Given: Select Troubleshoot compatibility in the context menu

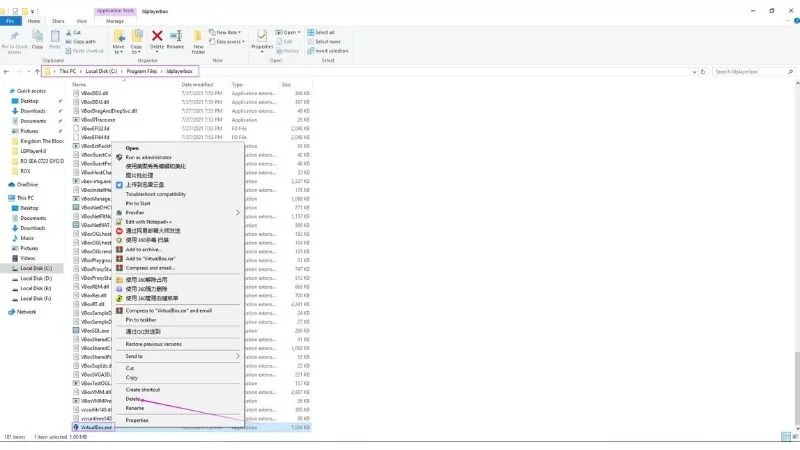Looking at the screenshot, I should click(156, 194).
